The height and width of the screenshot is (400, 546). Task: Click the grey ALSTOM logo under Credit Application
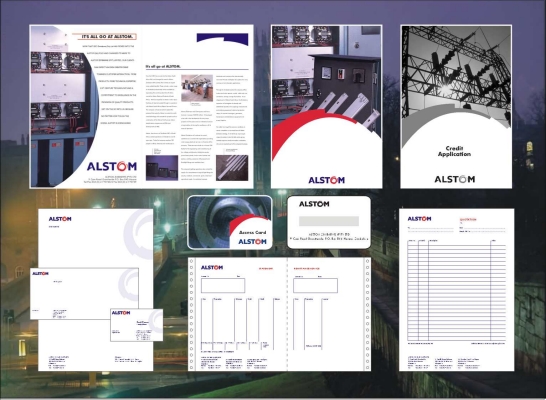click(454, 179)
